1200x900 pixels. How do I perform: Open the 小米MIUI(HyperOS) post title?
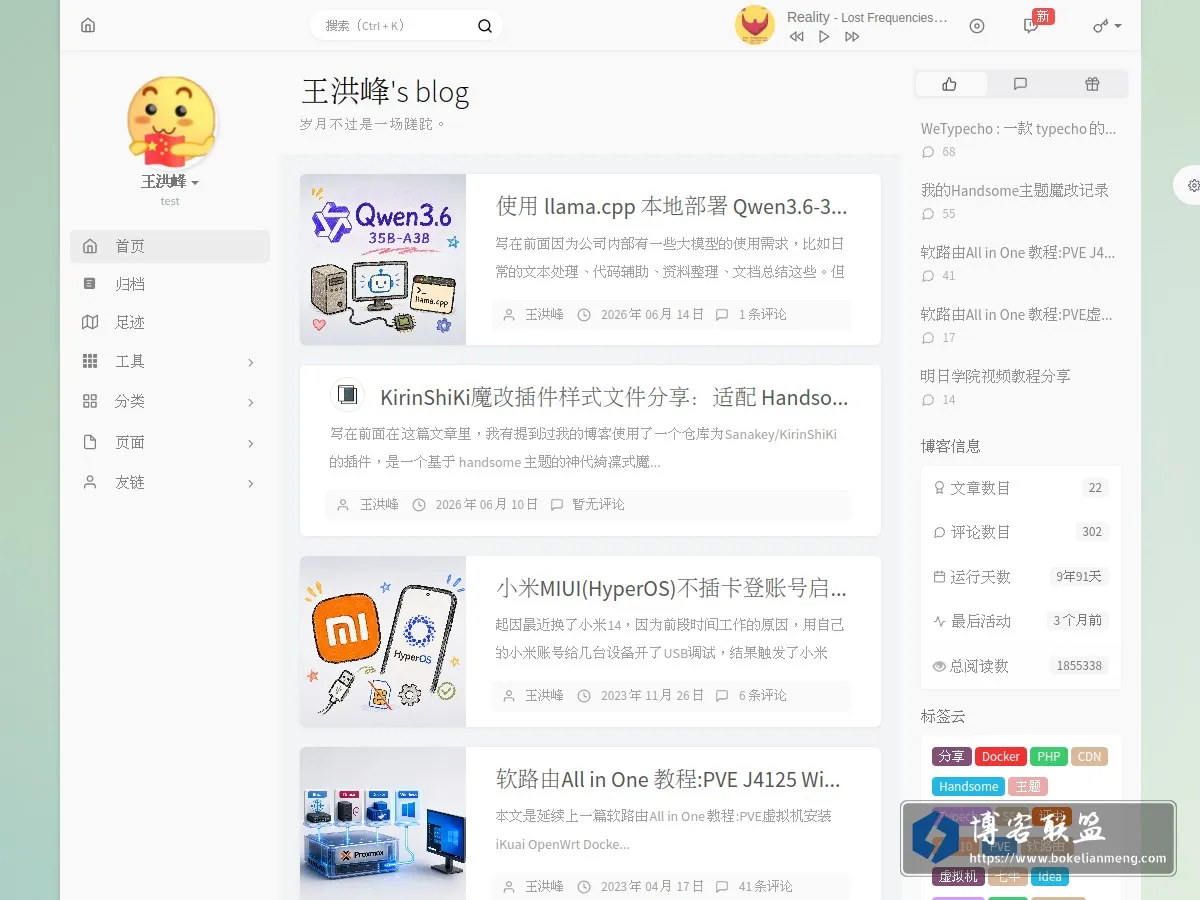[x=672, y=588]
